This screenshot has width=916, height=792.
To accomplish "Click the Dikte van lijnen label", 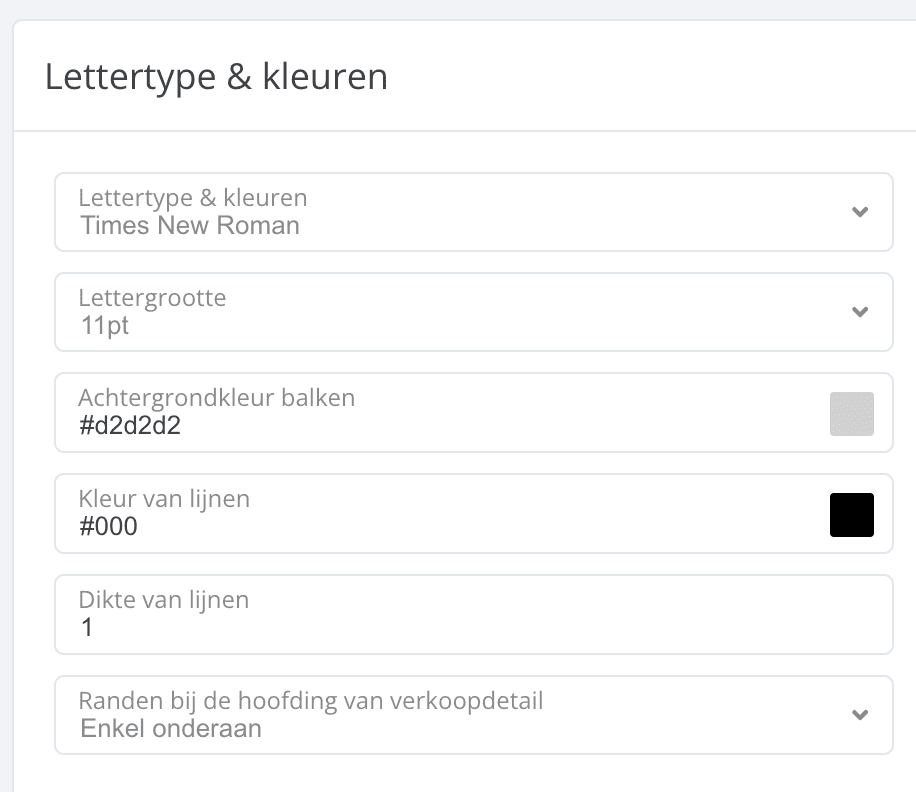I will [164, 600].
